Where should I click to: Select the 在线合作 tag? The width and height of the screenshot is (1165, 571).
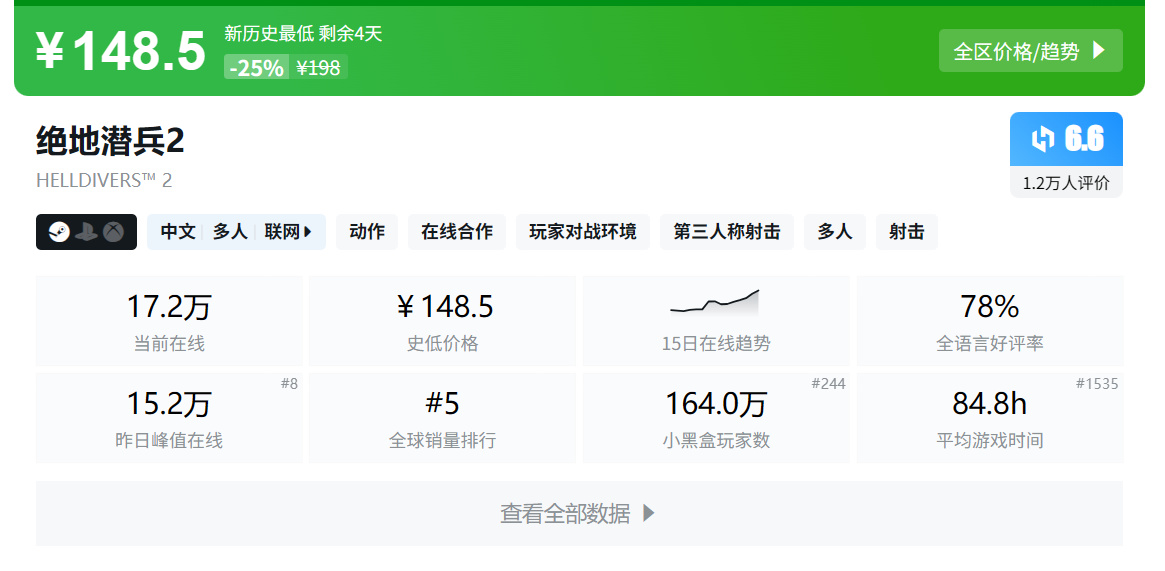(457, 232)
